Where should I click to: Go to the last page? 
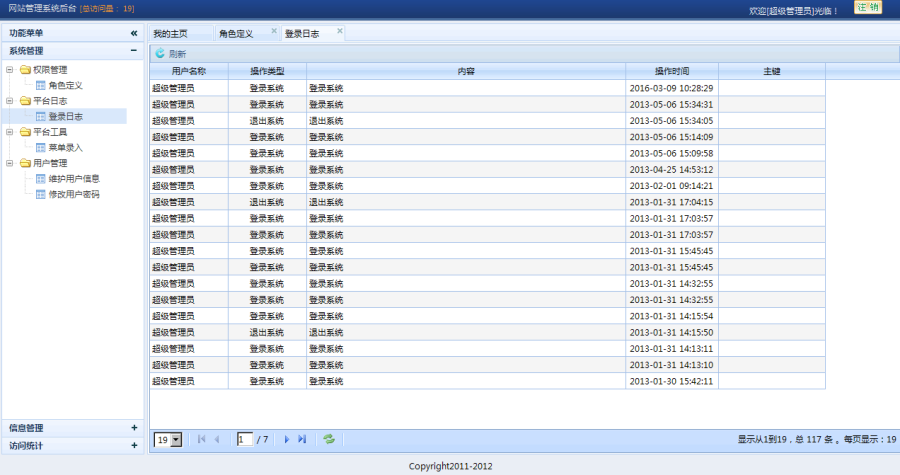(302, 439)
